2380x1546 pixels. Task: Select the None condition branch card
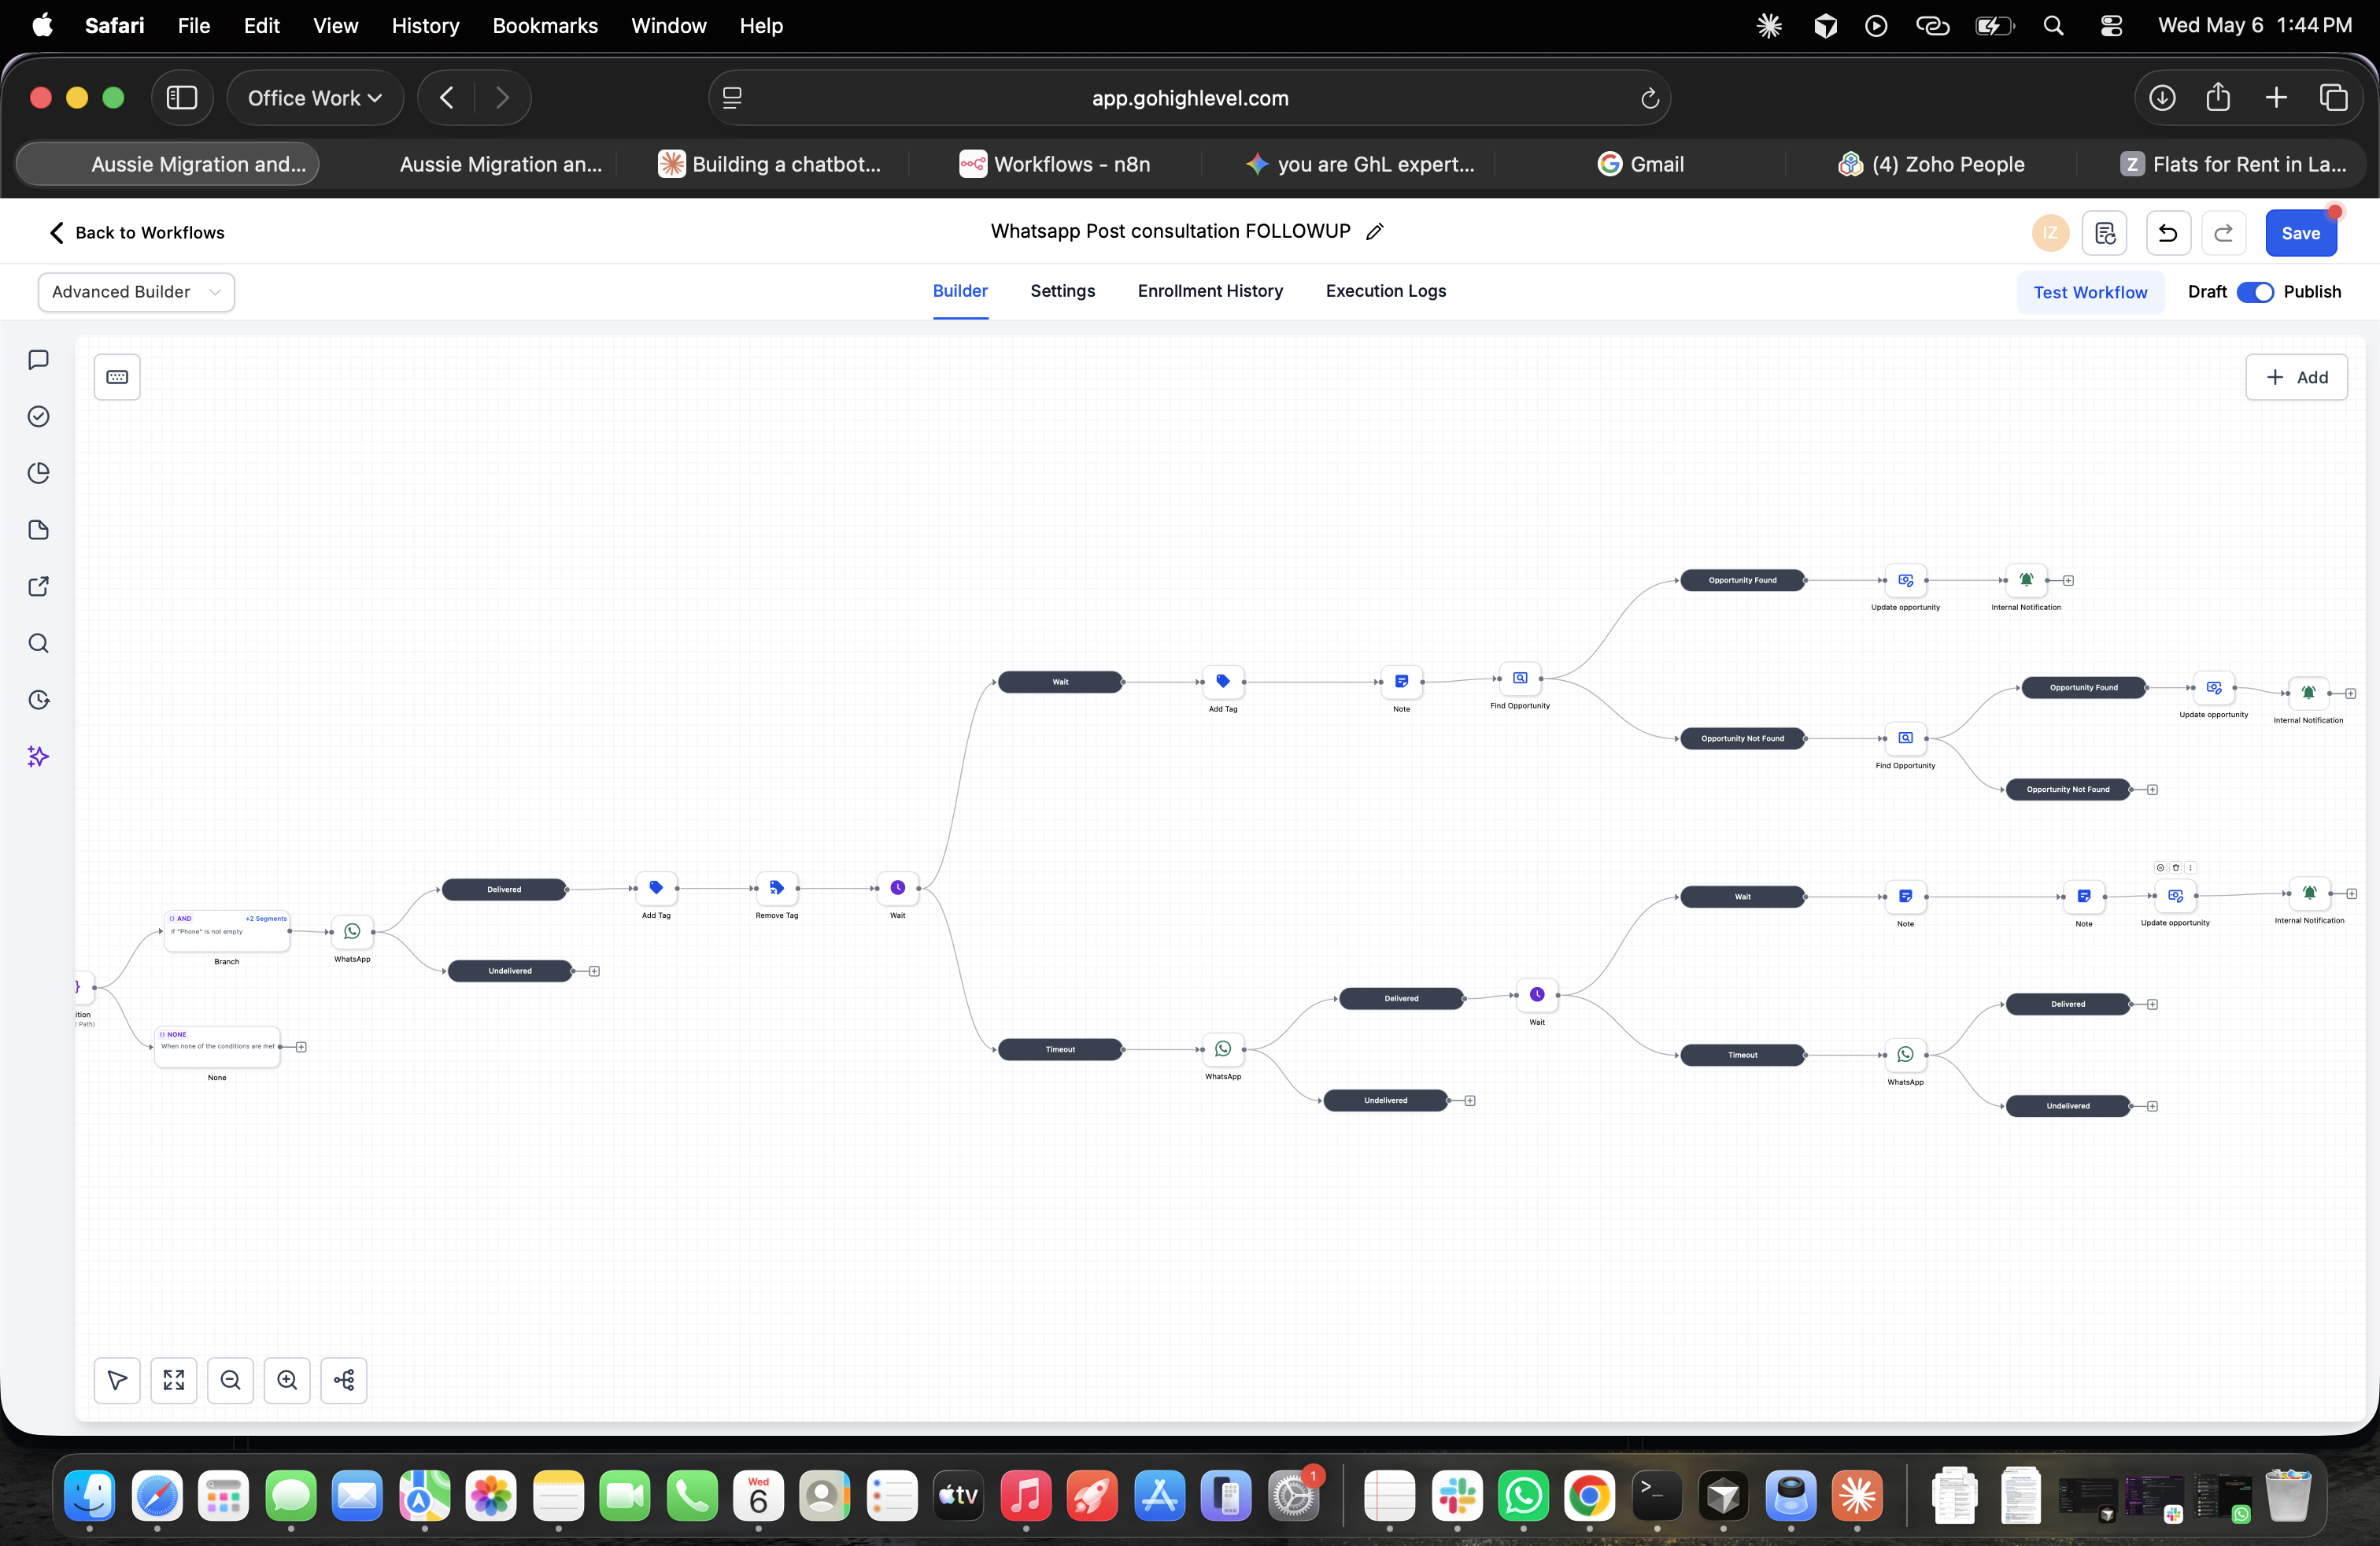coord(217,1047)
